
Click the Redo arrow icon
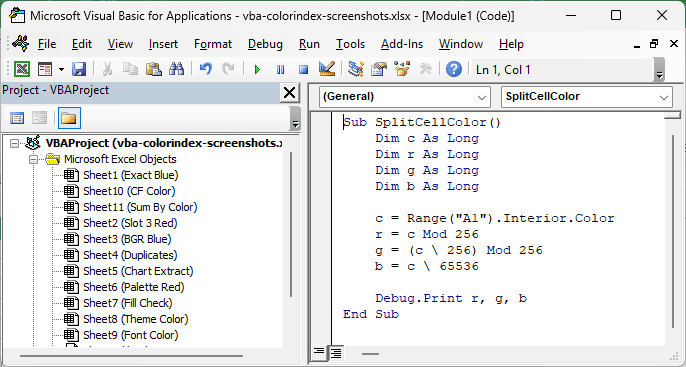click(228, 69)
